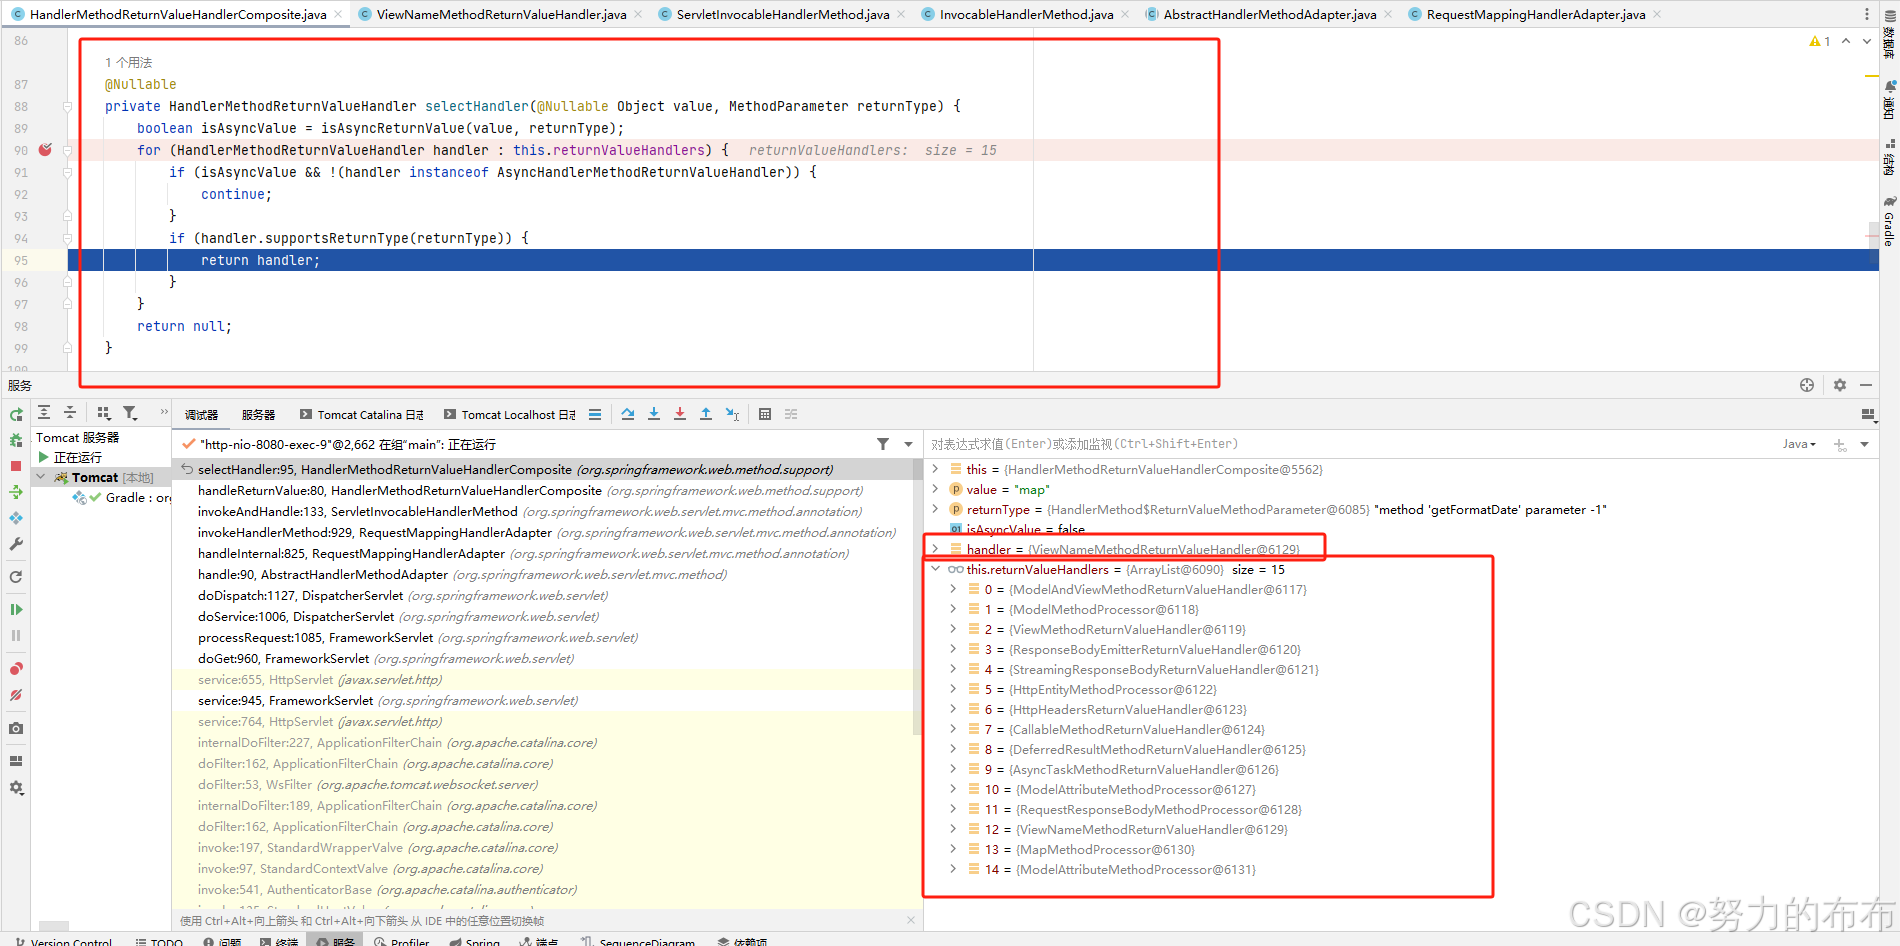Switch to ViewNameMethodReturnValueHandler.java tab
This screenshot has width=1900, height=946.
point(501,14)
